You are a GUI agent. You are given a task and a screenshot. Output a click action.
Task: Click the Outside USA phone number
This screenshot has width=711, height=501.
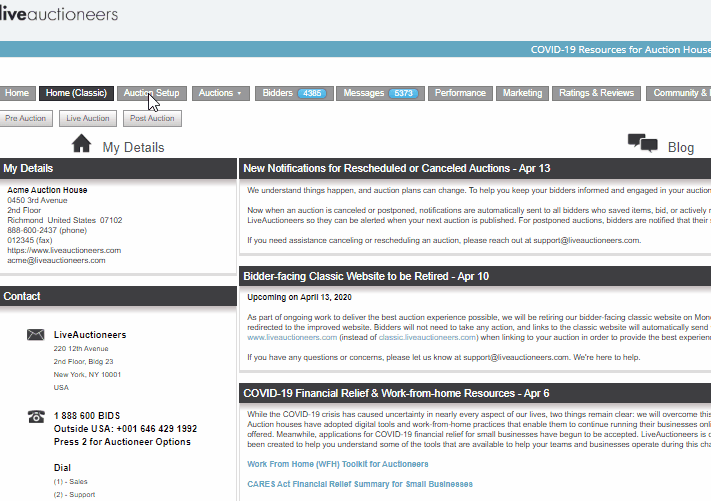[x=126, y=429]
